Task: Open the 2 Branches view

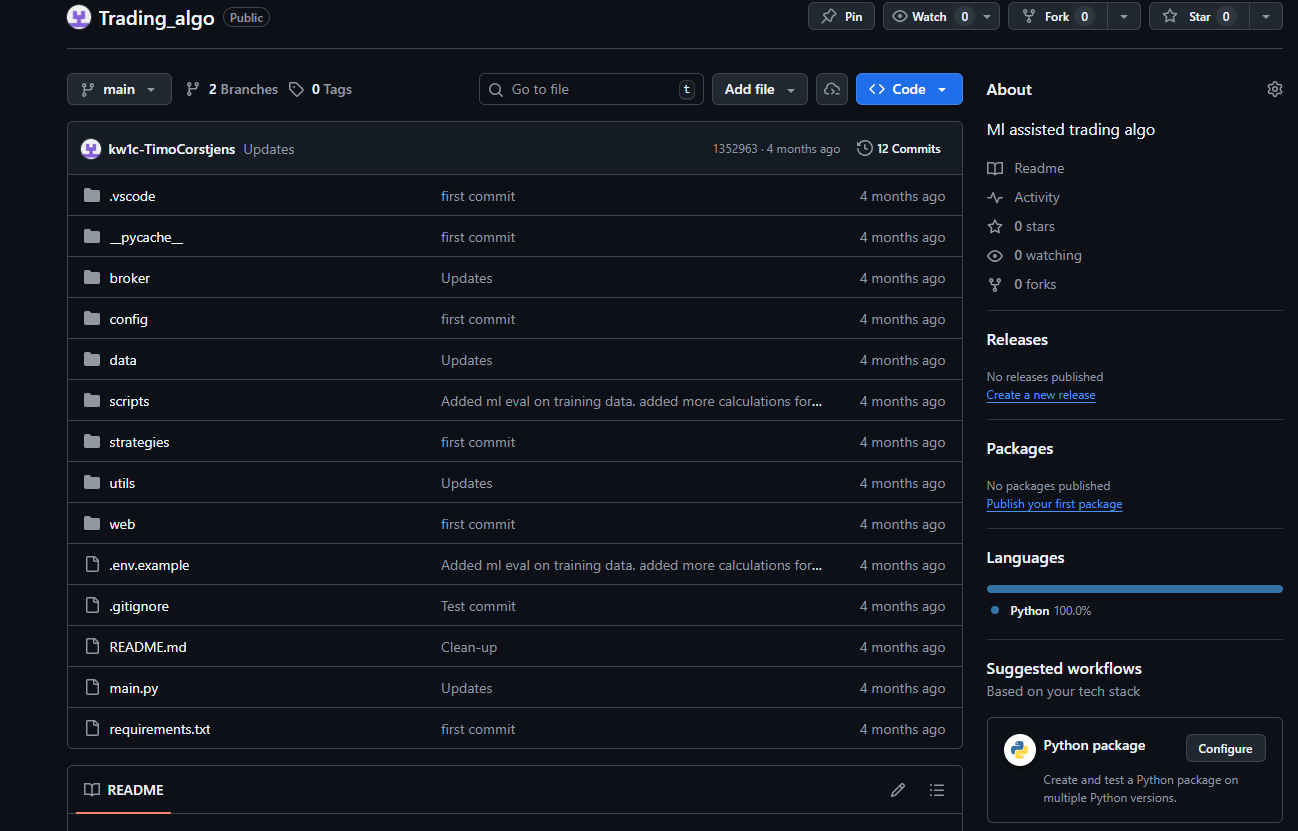Action: click(x=232, y=89)
